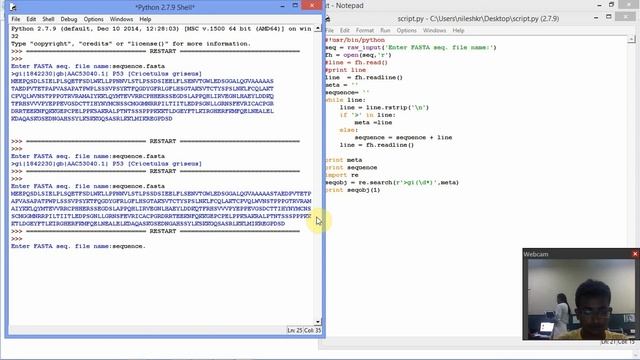Click the Python Shell title bar icon

pyautogui.click(x=13, y=7)
